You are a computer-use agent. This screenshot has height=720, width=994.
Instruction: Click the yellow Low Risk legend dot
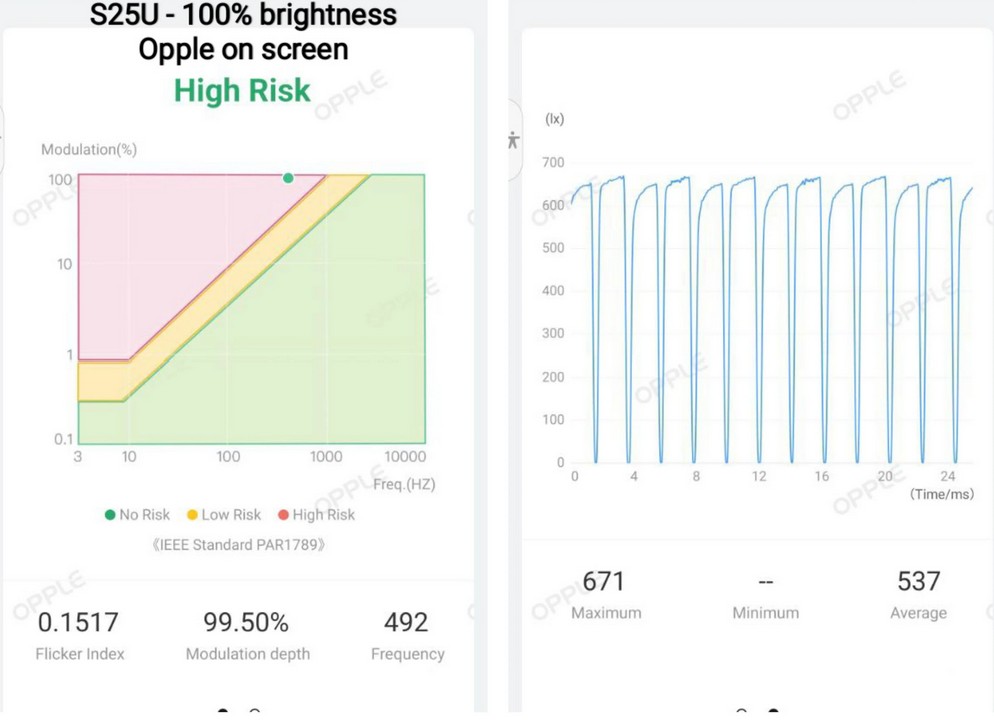tap(192, 515)
